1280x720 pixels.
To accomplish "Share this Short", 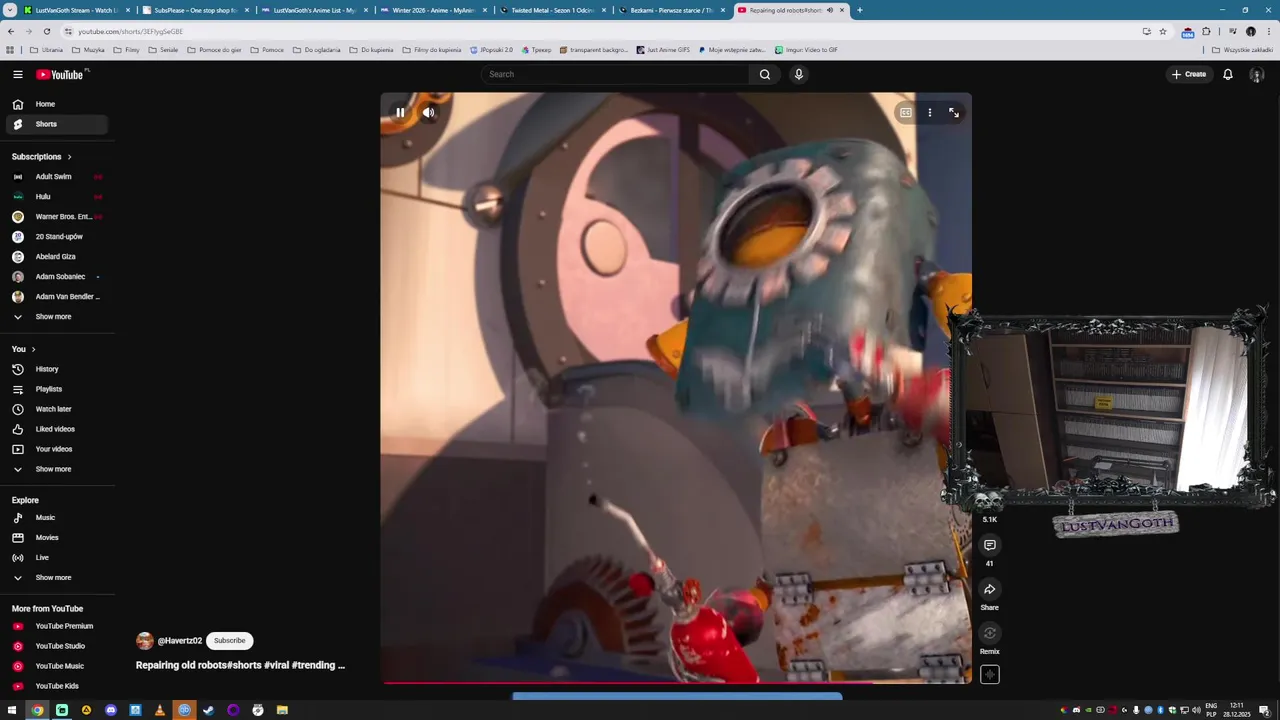I will 989,589.
